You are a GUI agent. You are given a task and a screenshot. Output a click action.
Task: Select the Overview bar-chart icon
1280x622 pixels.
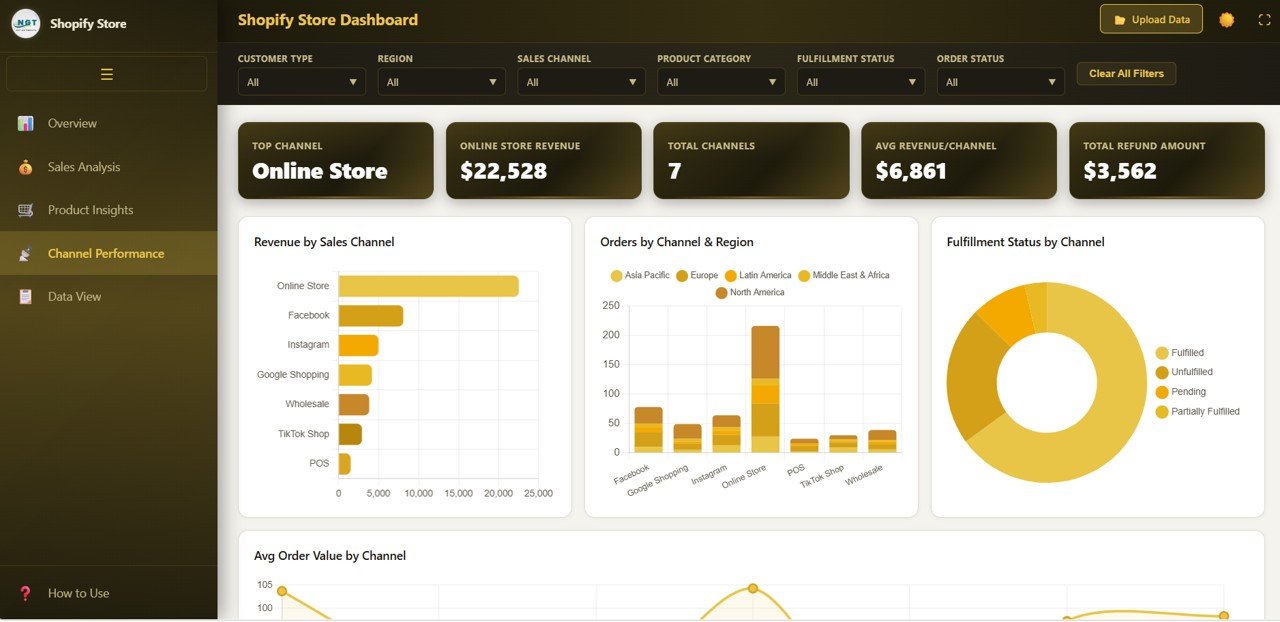[25, 123]
